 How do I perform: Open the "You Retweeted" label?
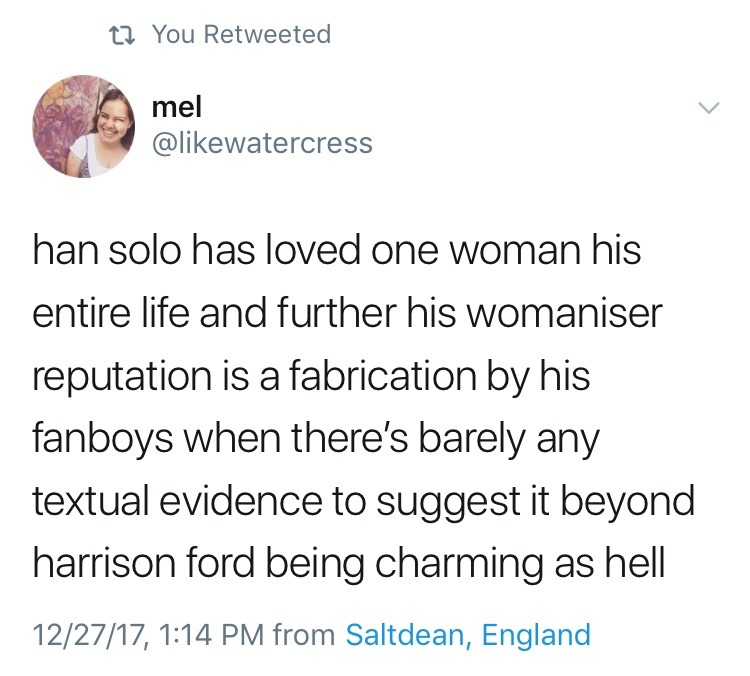(x=240, y=35)
